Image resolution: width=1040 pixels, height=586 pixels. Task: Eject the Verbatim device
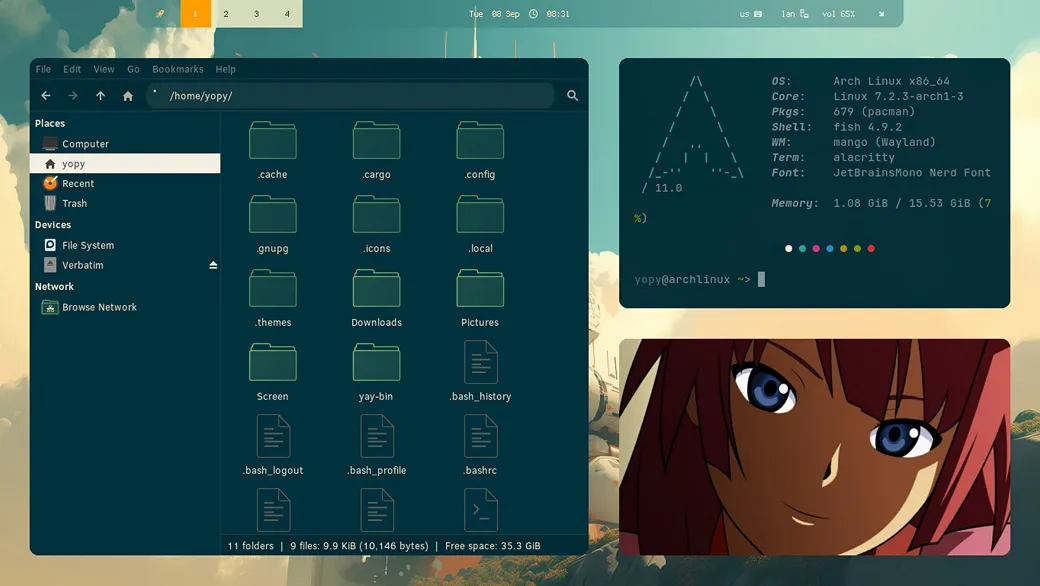213,265
